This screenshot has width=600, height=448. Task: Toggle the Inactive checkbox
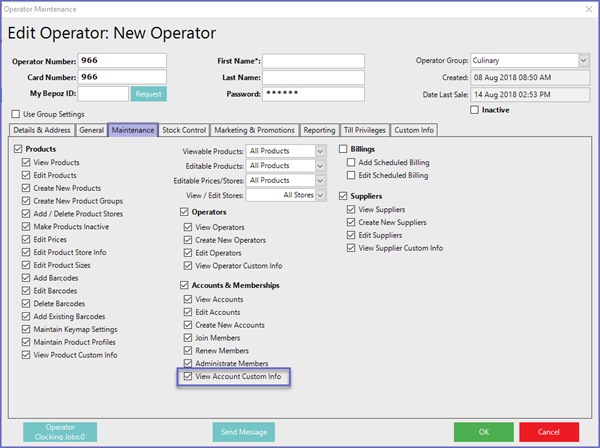475,110
